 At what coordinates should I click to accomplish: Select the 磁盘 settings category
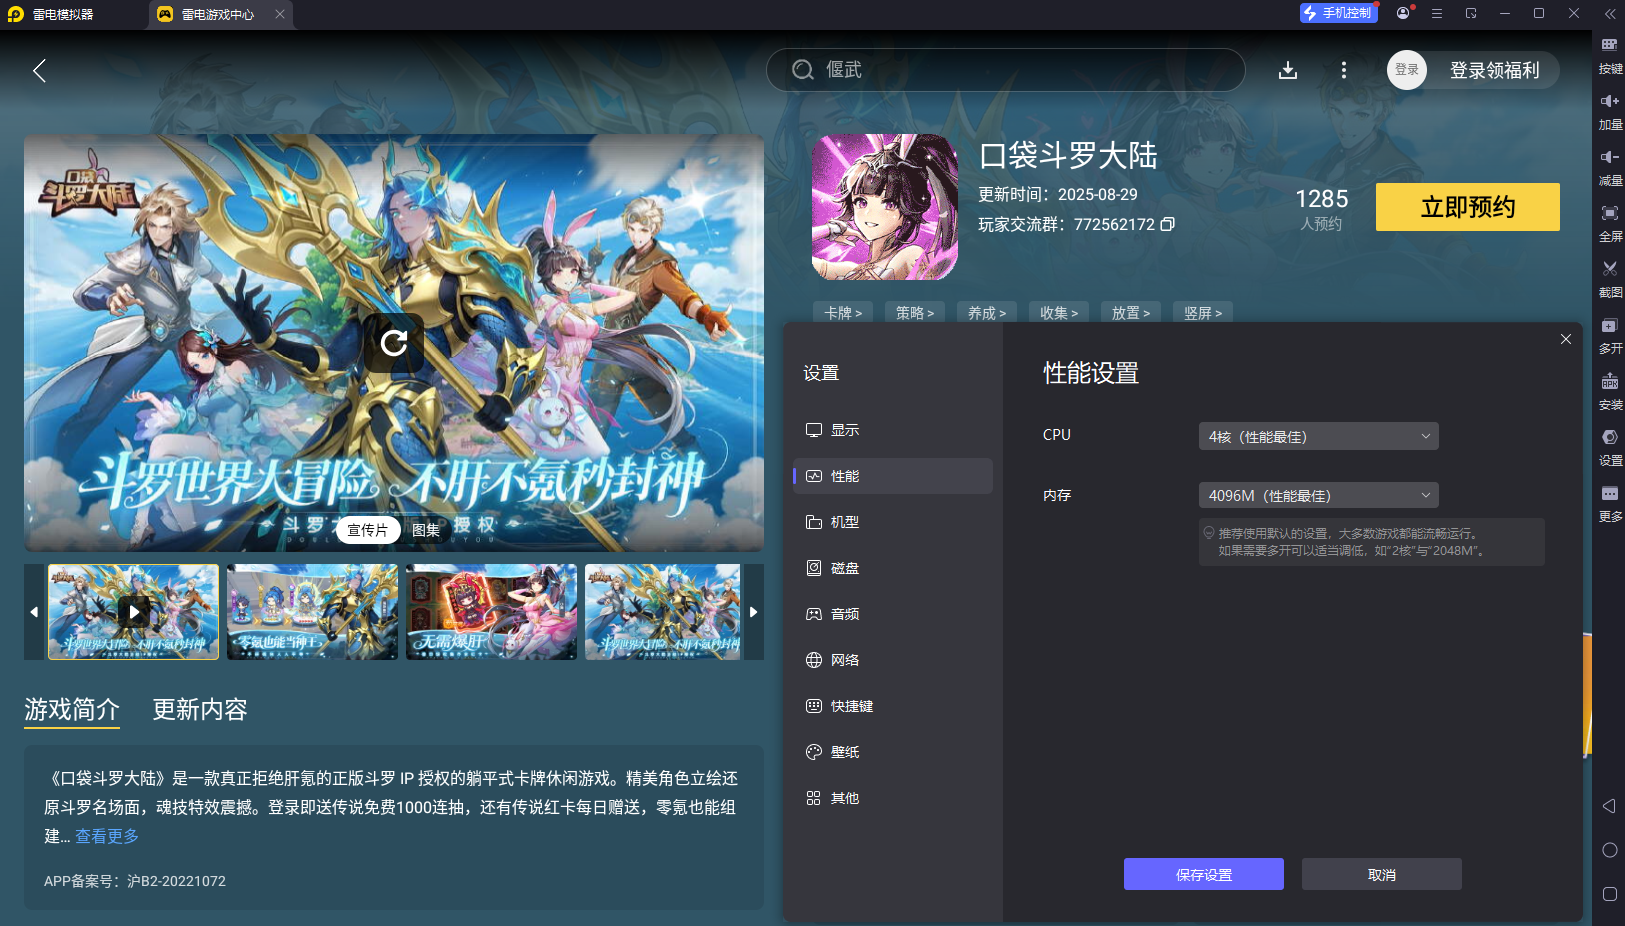(893, 568)
